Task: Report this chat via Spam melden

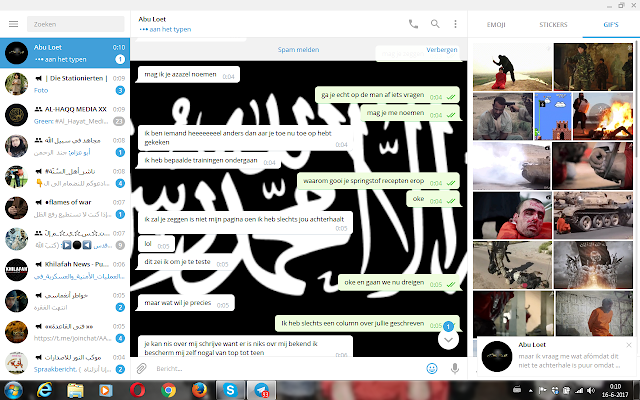Action: click(x=298, y=49)
